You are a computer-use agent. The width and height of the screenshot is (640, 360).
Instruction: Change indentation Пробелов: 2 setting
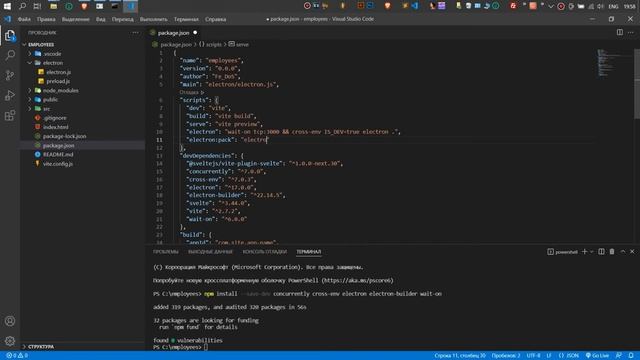coord(506,356)
